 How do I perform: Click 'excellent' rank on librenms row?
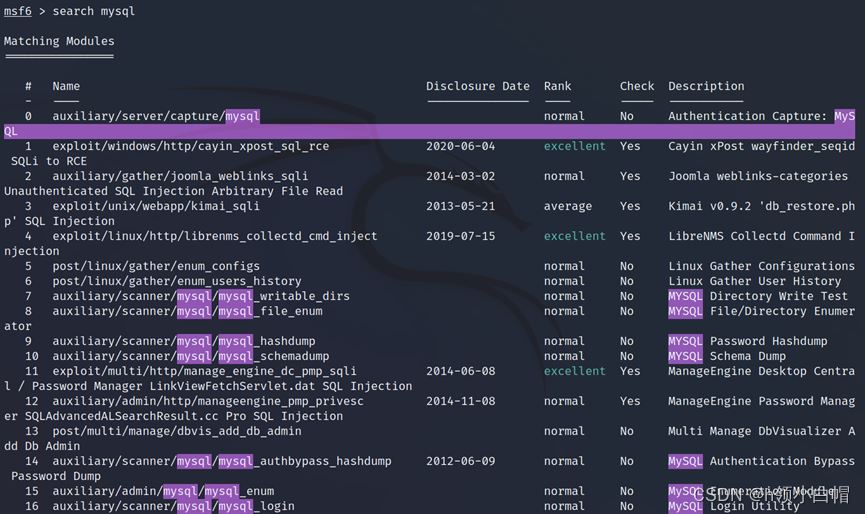pos(575,236)
